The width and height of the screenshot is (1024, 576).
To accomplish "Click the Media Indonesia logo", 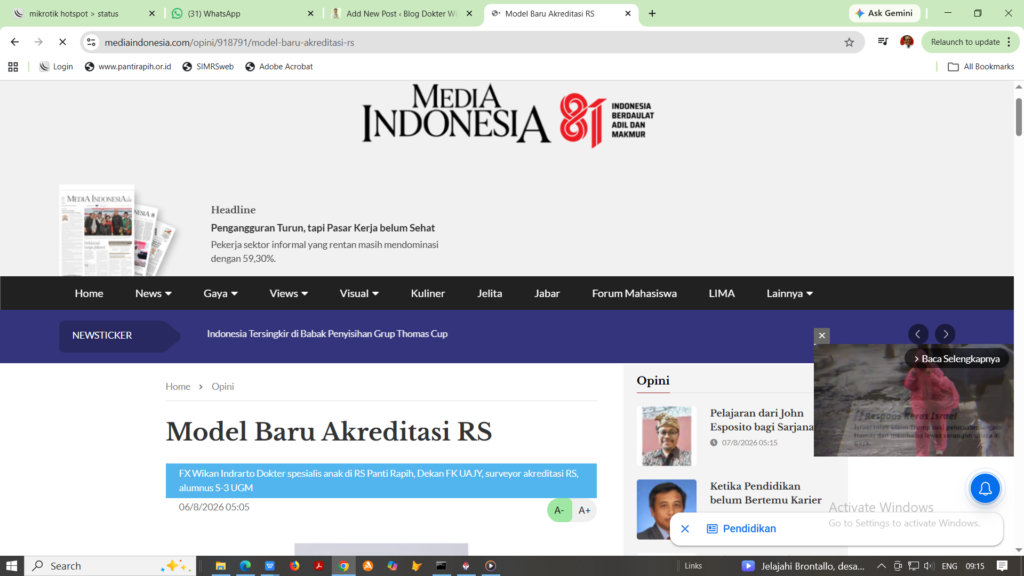I will pyautogui.click(x=508, y=115).
